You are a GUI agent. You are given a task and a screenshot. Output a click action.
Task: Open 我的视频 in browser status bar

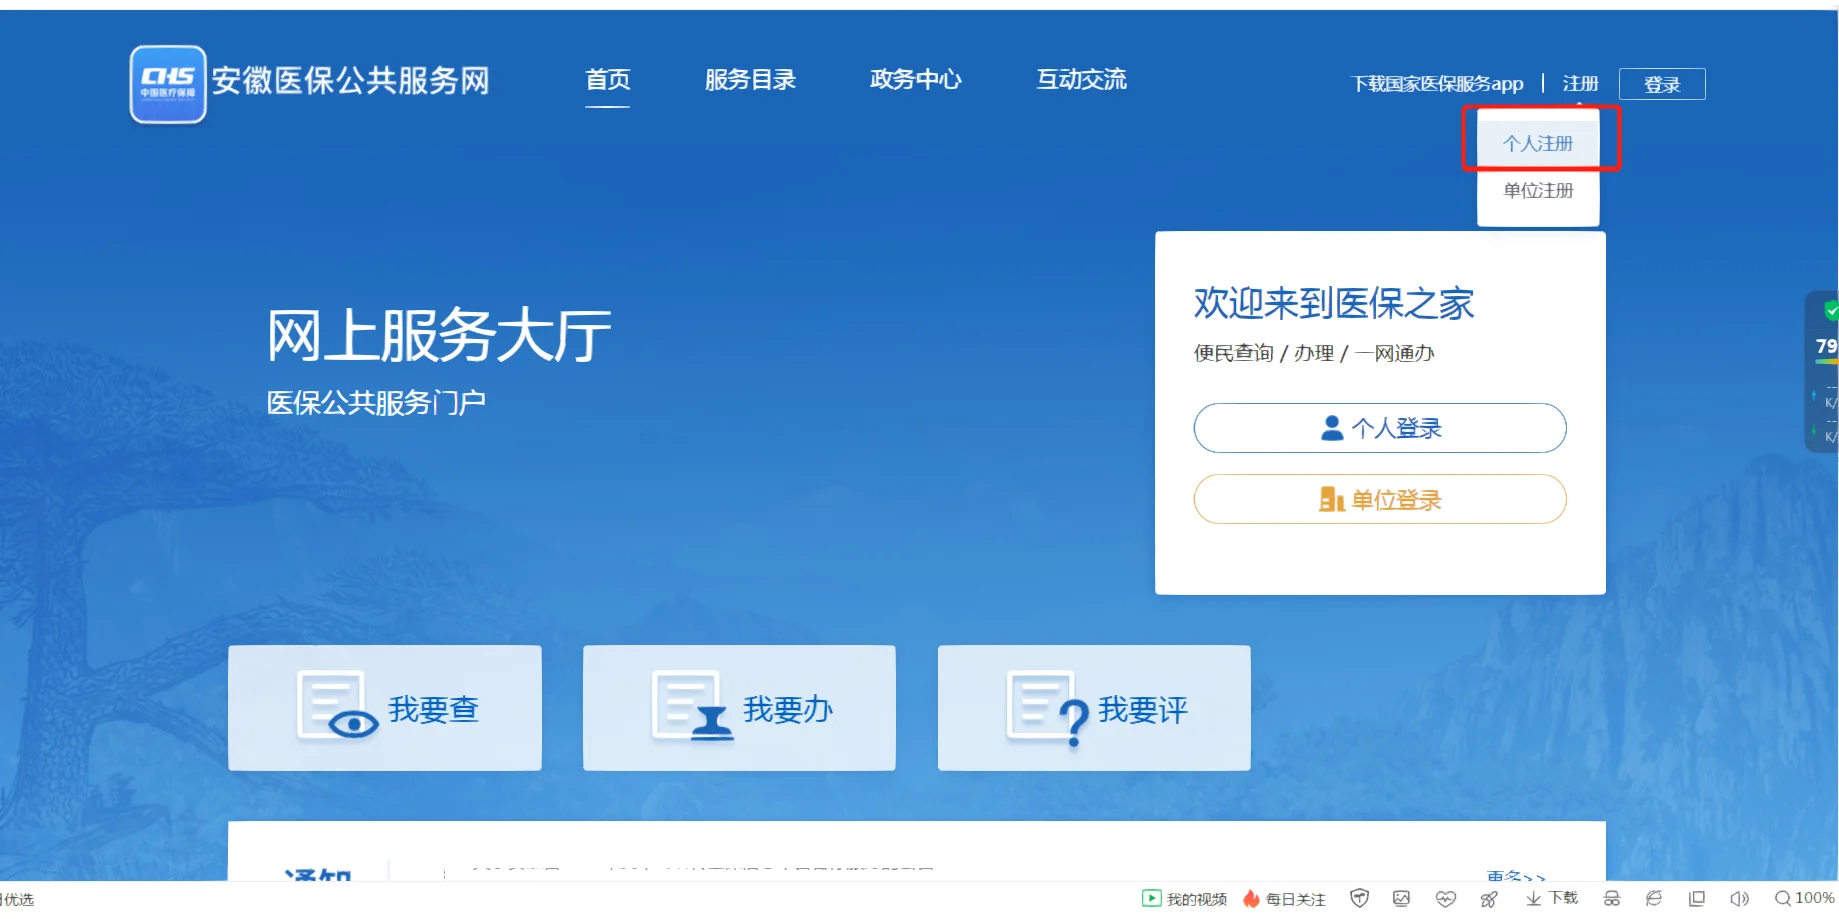pos(1185,899)
